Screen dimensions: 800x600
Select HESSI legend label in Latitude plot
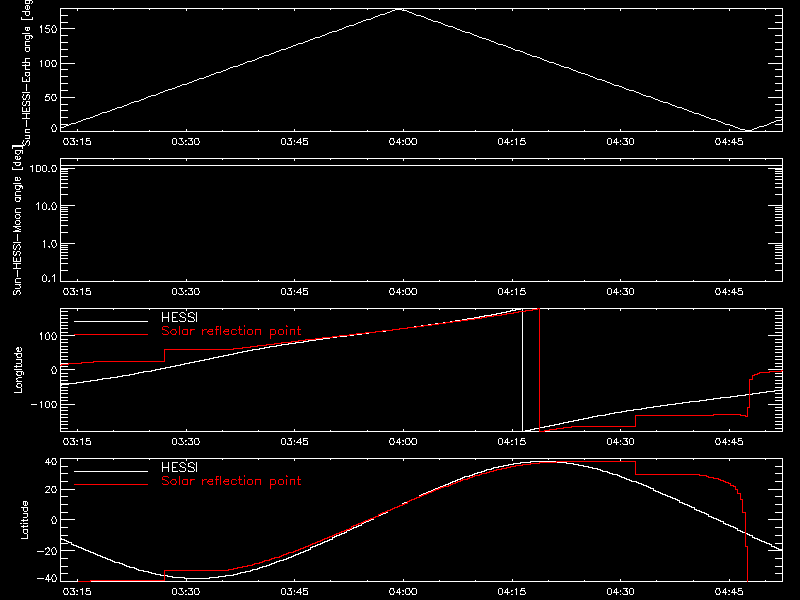click(179, 467)
